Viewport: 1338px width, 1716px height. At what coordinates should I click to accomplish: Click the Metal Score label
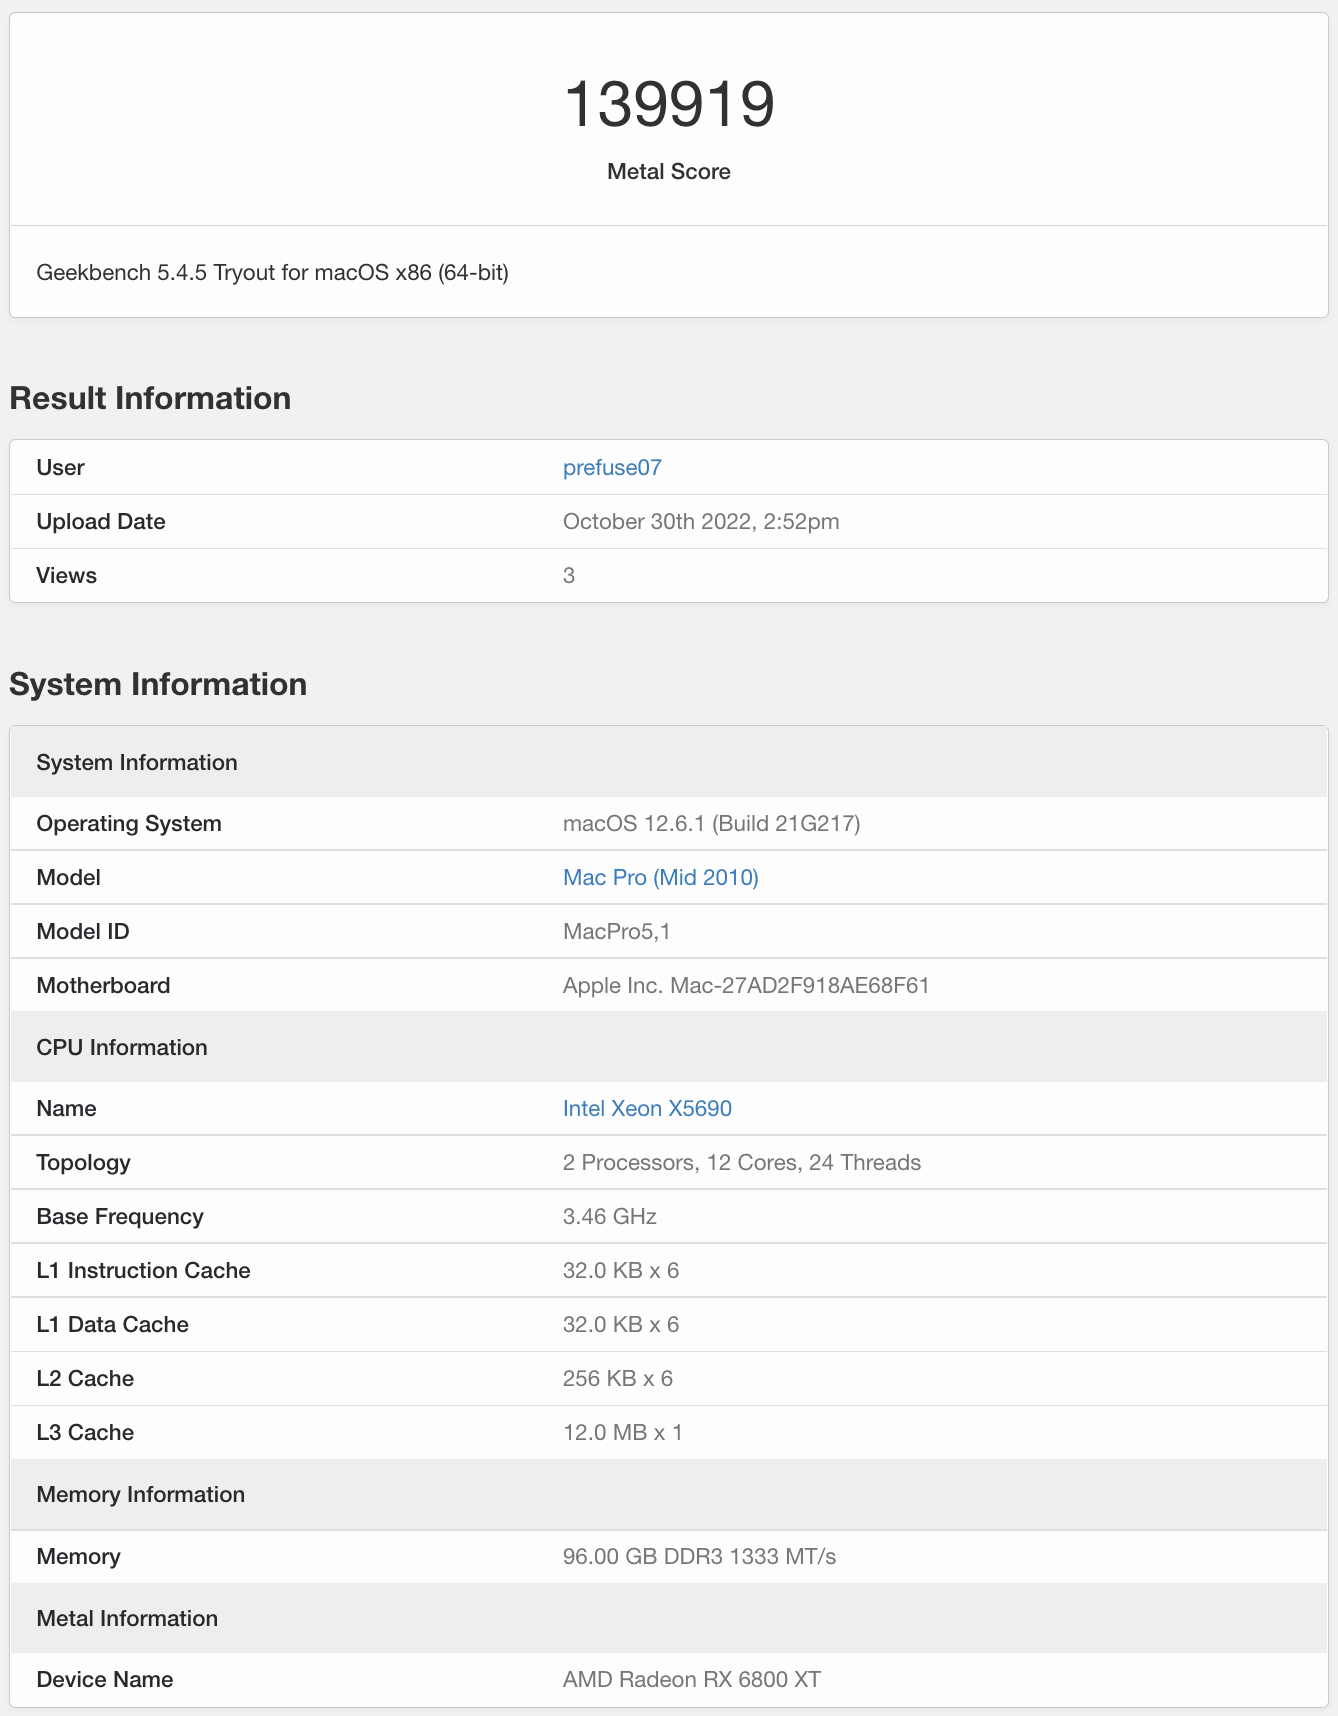(669, 171)
